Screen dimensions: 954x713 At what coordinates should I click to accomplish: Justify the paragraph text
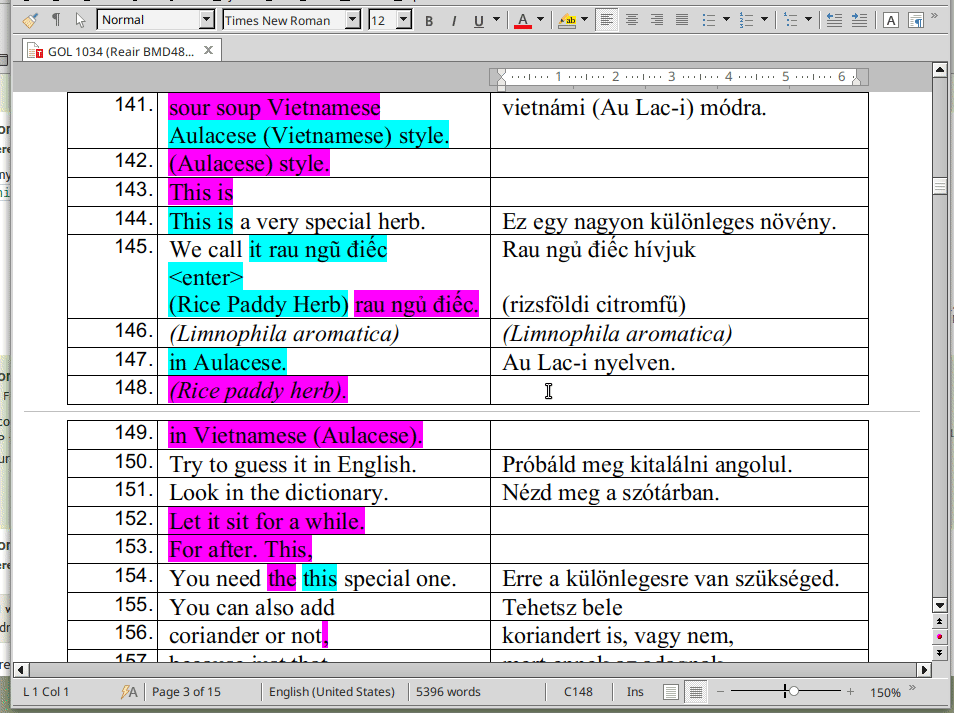[x=681, y=20]
